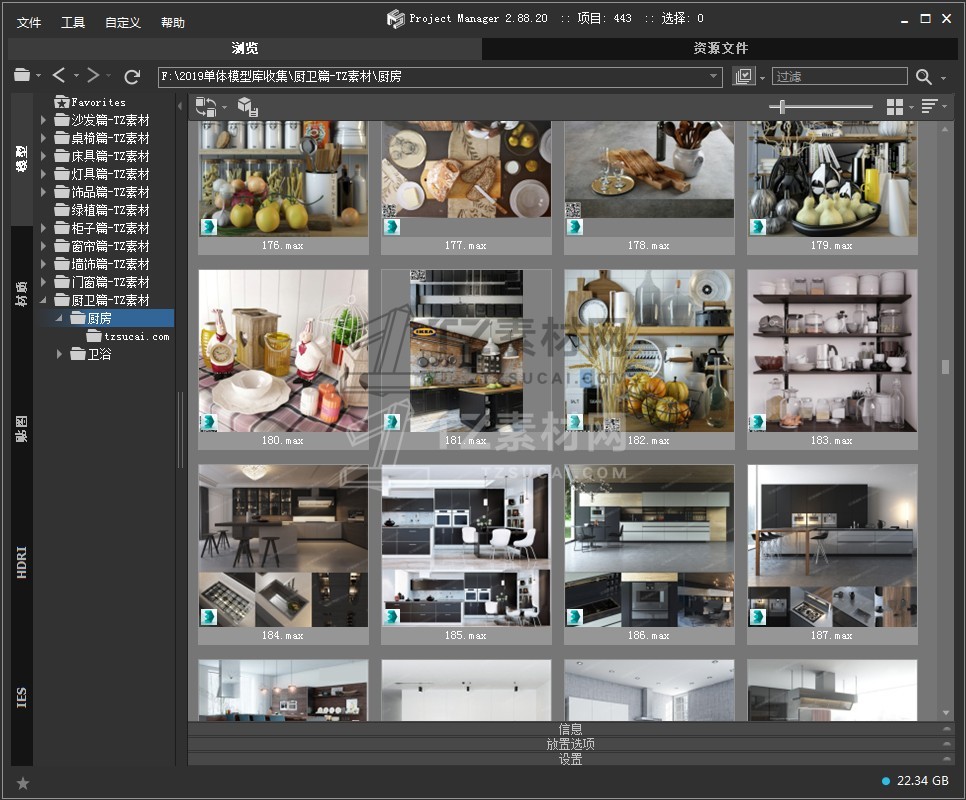This screenshot has height=800, width=966.
Task: Adjust the thumbnail size slider
Action: pos(782,107)
